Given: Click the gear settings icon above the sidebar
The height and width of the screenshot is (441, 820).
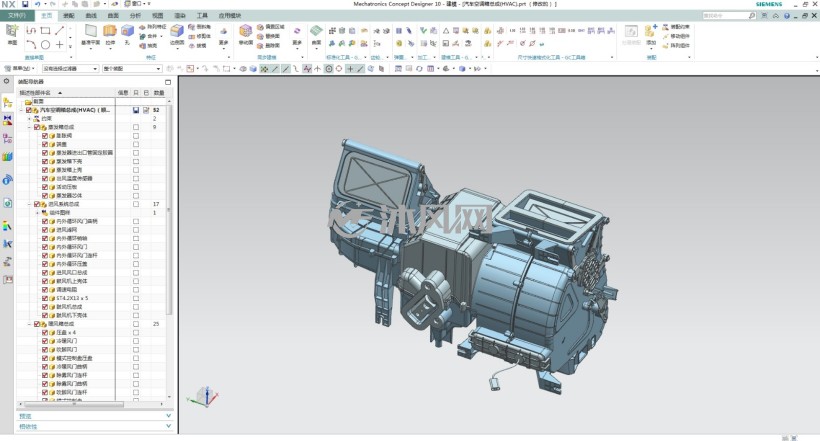Looking at the screenshot, I should [6, 81].
